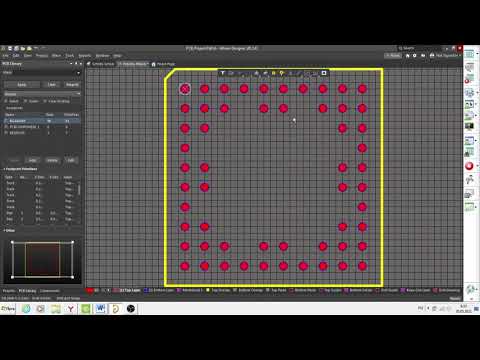
Task: Open the Not Signed In account dropdown
Action: tap(445, 56)
